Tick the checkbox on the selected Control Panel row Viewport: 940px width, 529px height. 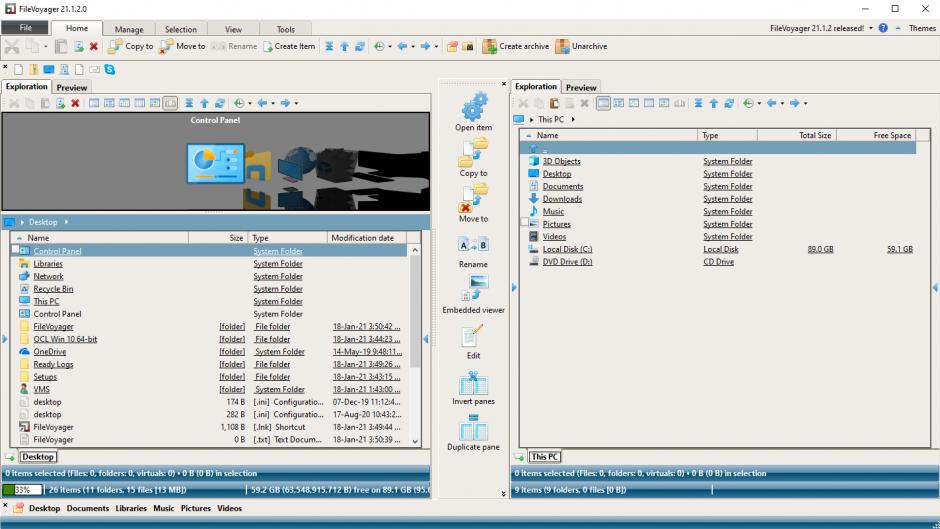click(16, 250)
